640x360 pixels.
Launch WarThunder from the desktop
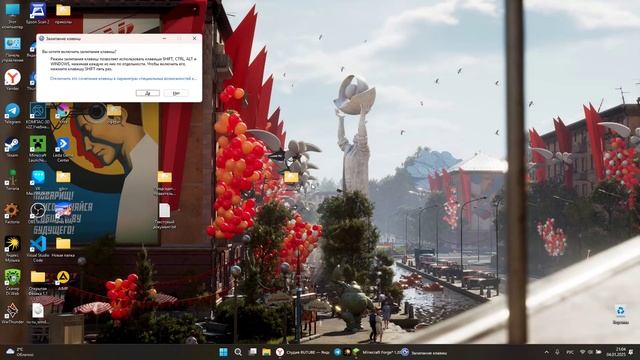point(12,313)
